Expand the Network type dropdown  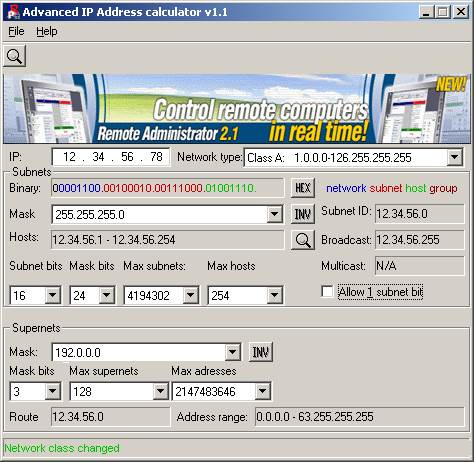tap(455, 157)
